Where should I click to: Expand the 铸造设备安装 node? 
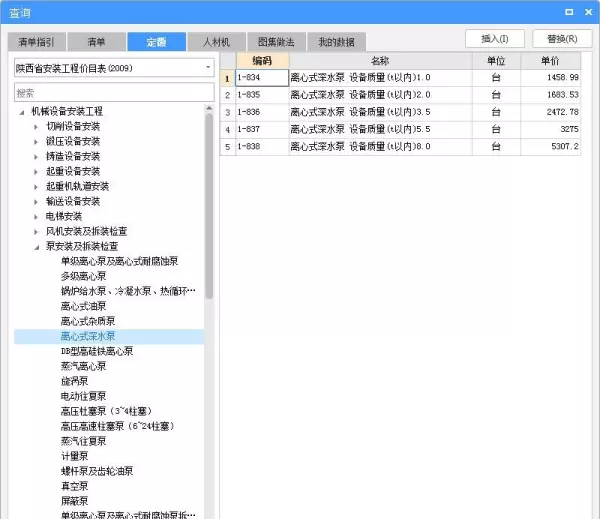(36, 157)
